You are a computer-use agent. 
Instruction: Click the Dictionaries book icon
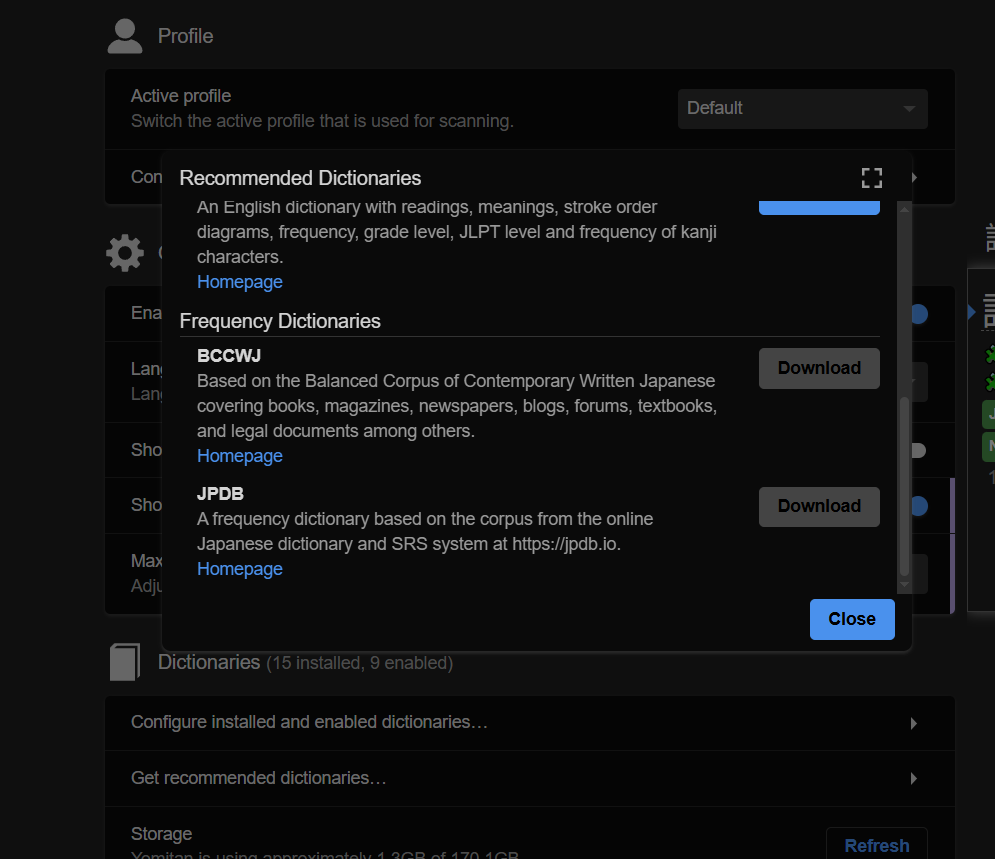pyautogui.click(x=125, y=662)
